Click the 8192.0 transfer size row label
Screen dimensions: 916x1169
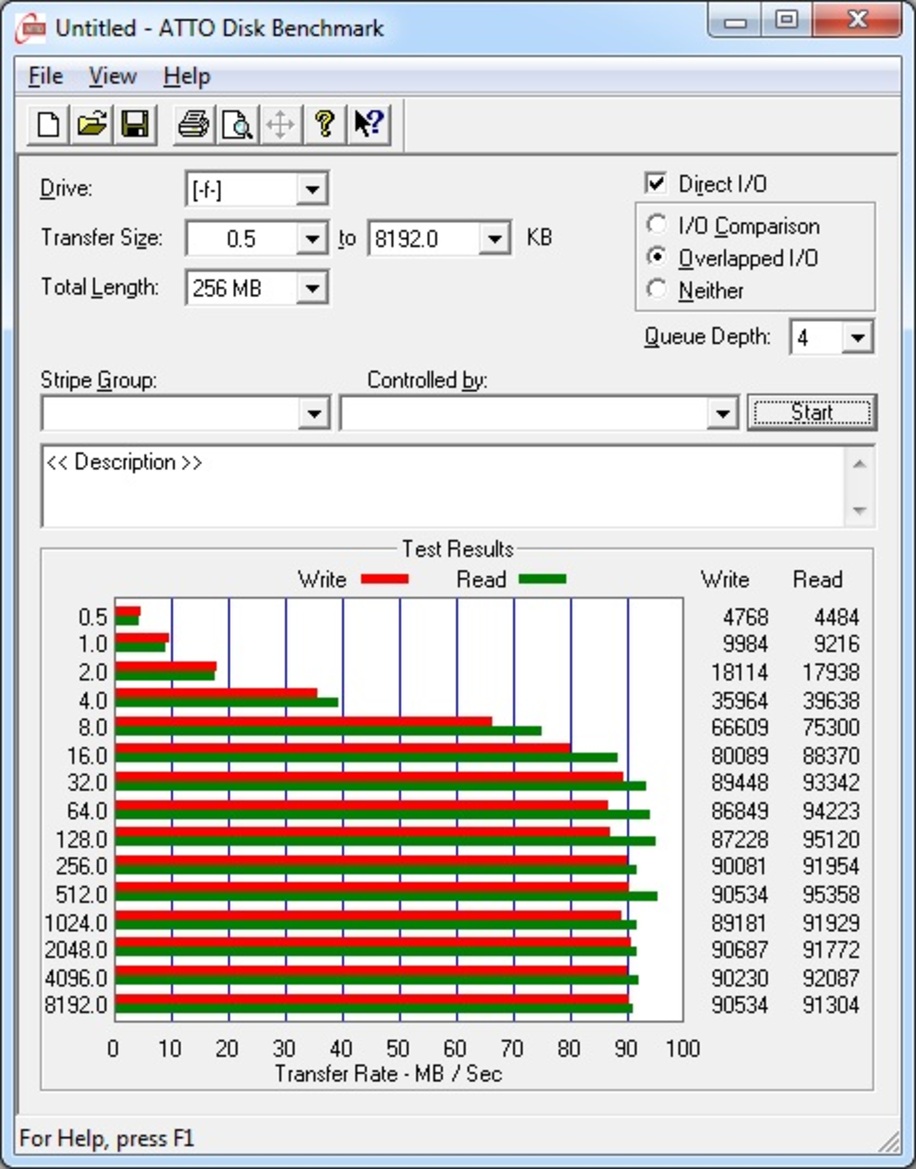click(76, 1005)
